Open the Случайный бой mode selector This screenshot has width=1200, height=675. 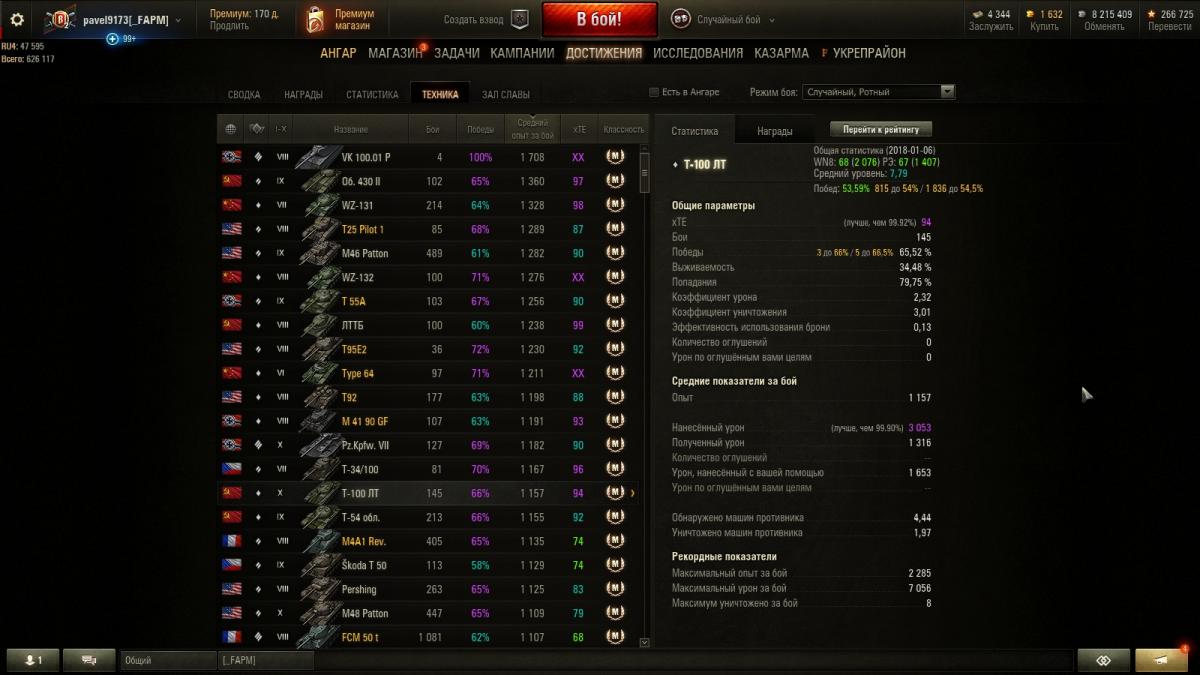(723, 20)
